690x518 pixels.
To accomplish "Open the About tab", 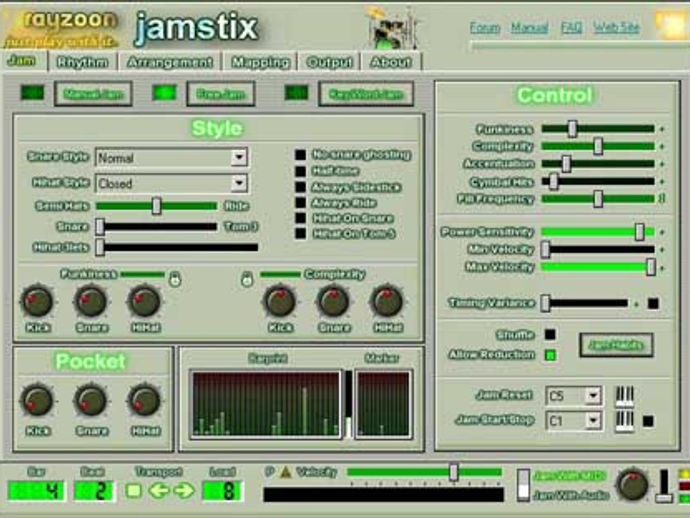I will (x=391, y=62).
